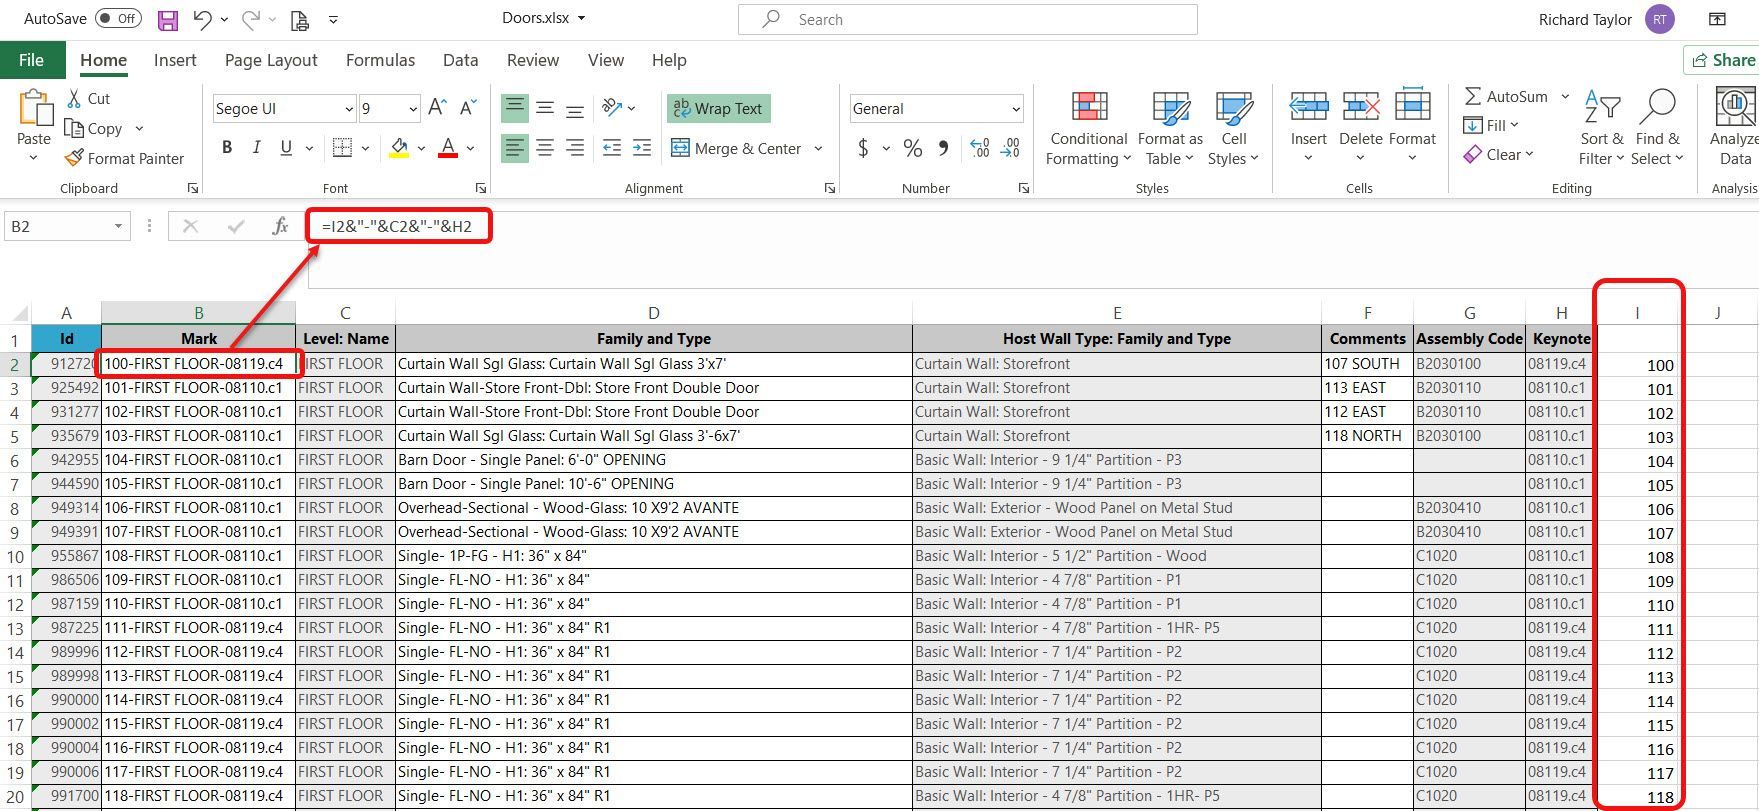Expand Name Box dropdown arrow
Image resolution: width=1759 pixels, height=811 pixels.
[118, 227]
